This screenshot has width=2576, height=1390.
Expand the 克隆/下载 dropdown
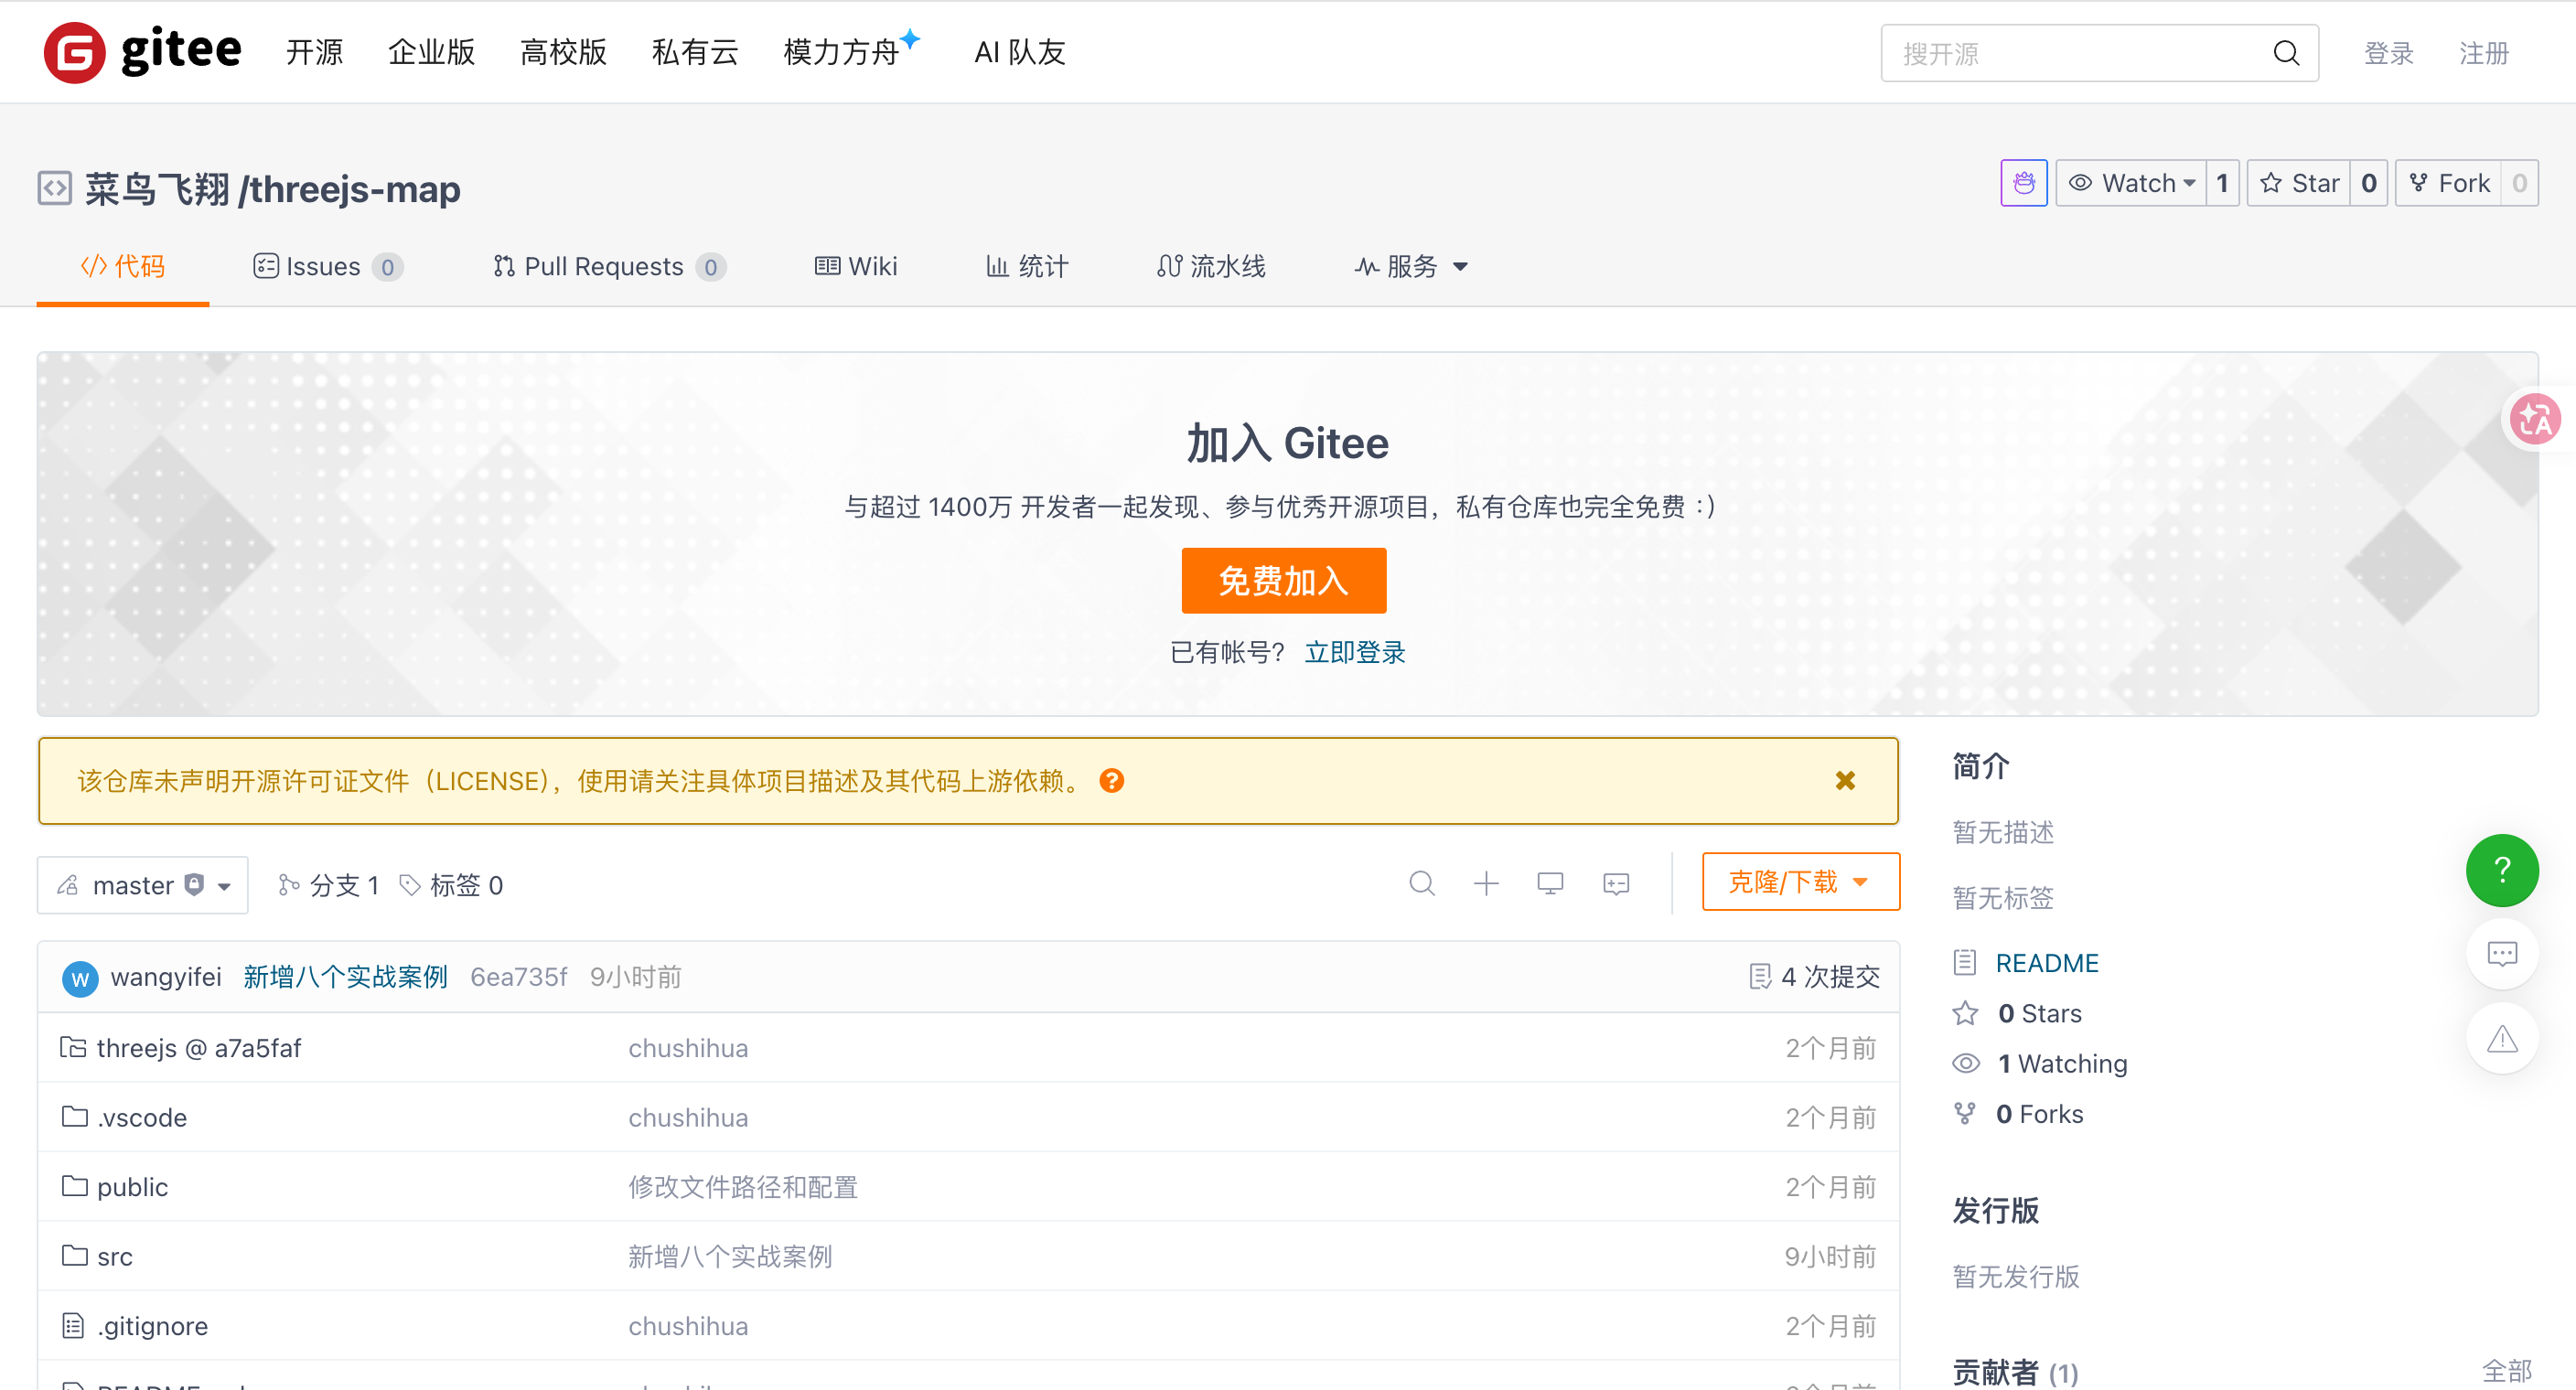(1800, 882)
